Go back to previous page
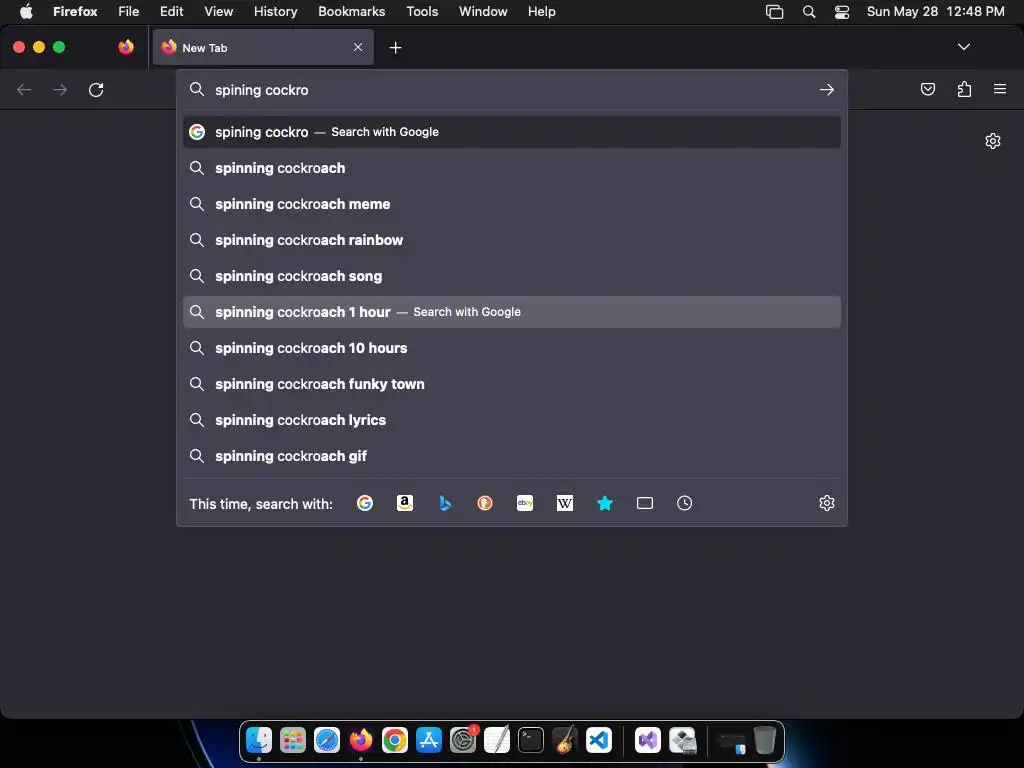 [24, 89]
